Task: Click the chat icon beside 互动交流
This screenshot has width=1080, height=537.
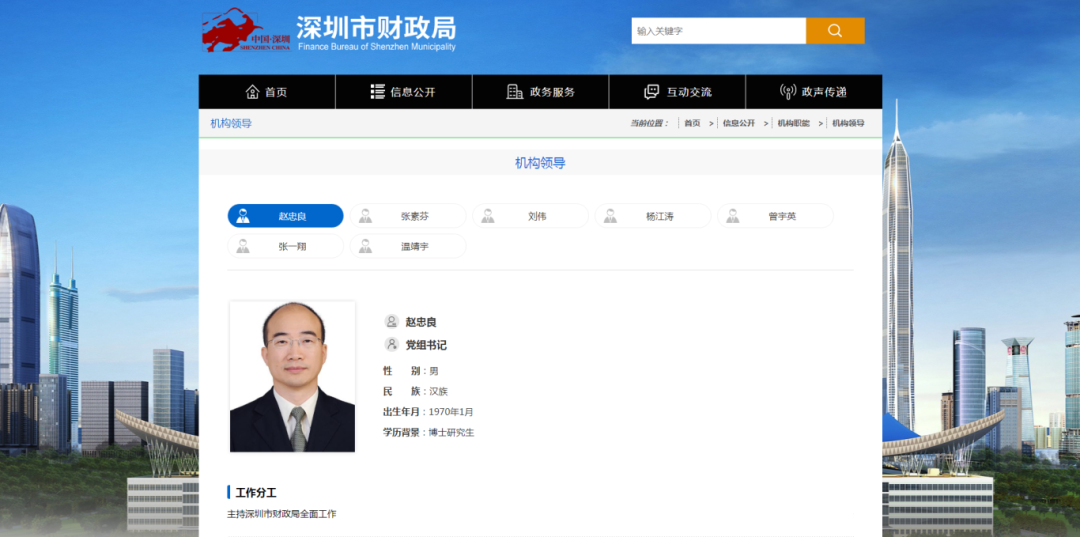Action: pyautogui.click(x=652, y=92)
